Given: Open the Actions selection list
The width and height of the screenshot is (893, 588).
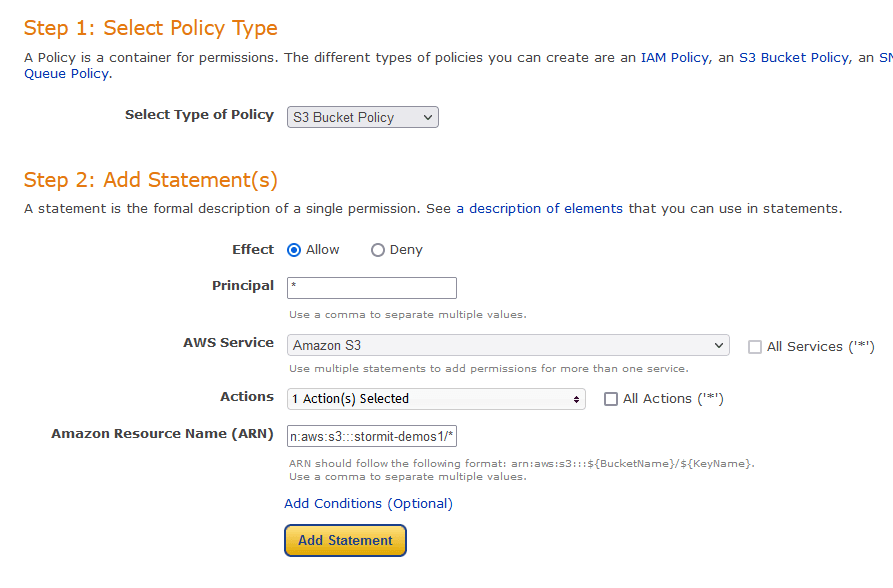Looking at the screenshot, I should point(436,399).
